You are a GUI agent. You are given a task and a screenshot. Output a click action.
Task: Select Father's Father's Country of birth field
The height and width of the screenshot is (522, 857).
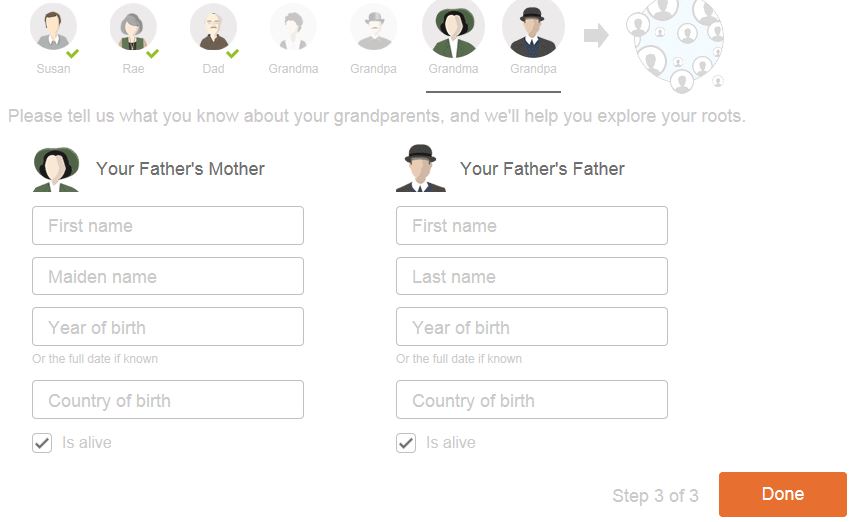532,400
